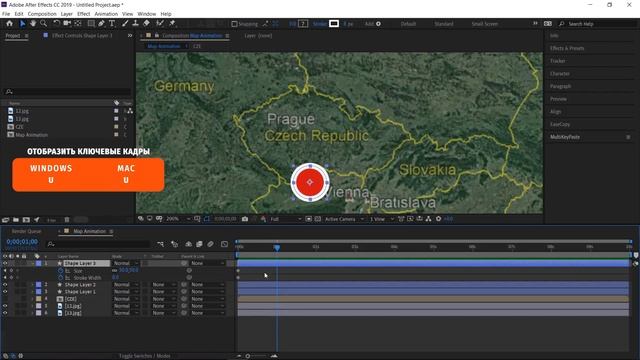Viewport: 640px width, 360px height.
Task: Select the Clone Stamp tool
Action: (x=136, y=24)
